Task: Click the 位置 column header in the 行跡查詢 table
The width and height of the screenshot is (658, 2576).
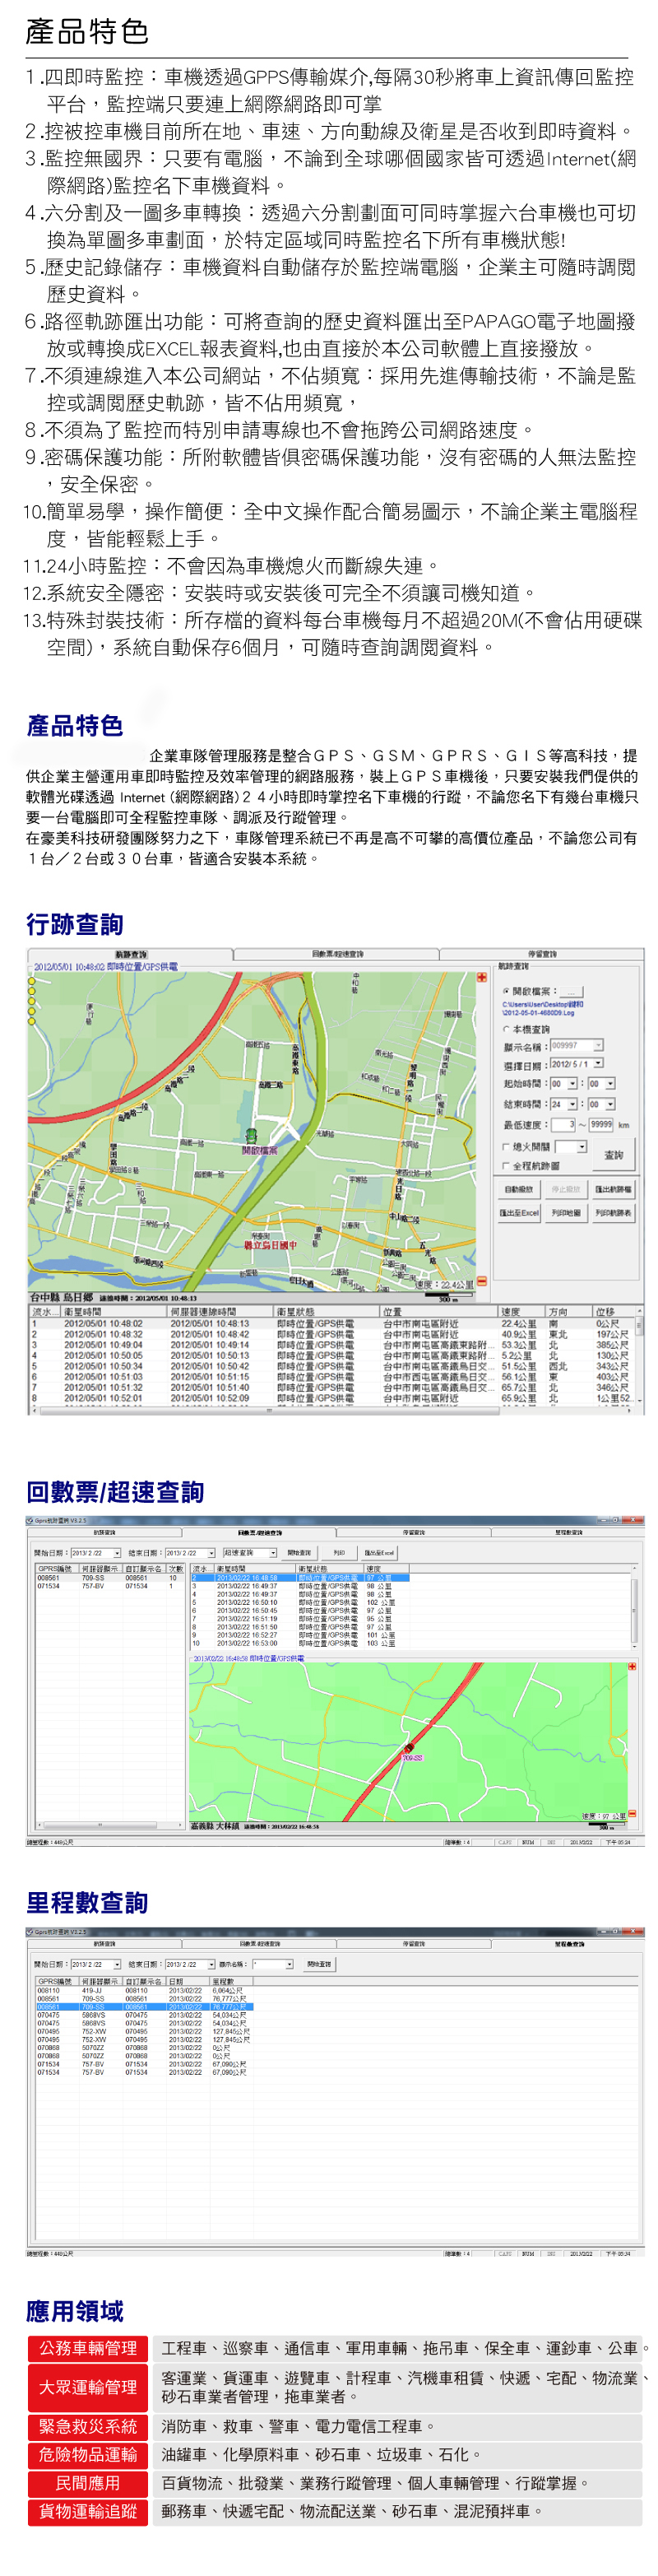Action: click(x=438, y=1311)
